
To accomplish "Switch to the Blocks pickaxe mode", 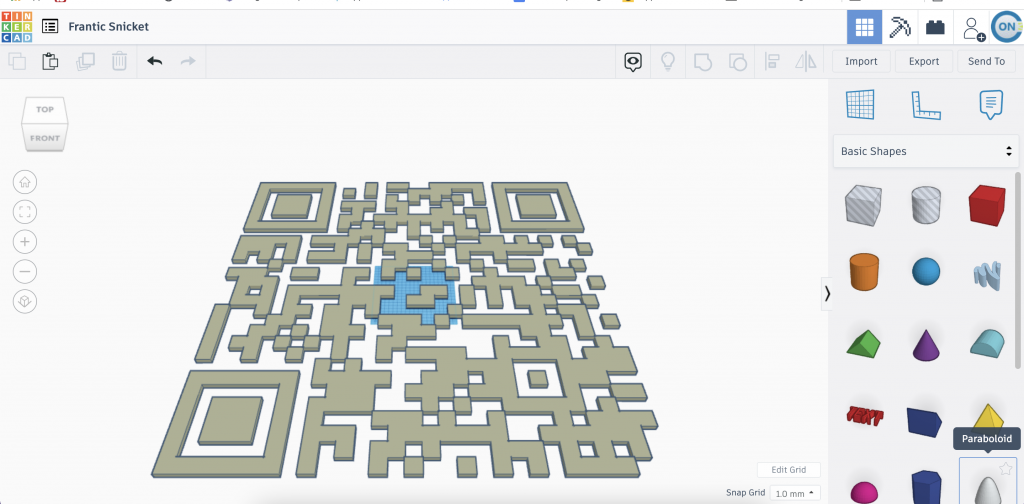I will [900, 27].
